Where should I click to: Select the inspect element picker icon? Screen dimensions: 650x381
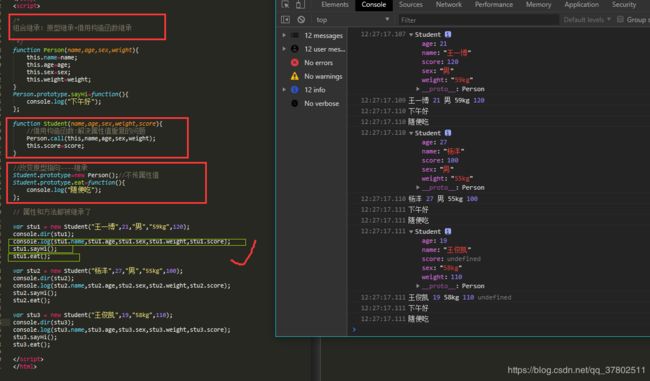pyautogui.click(x=285, y=5)
